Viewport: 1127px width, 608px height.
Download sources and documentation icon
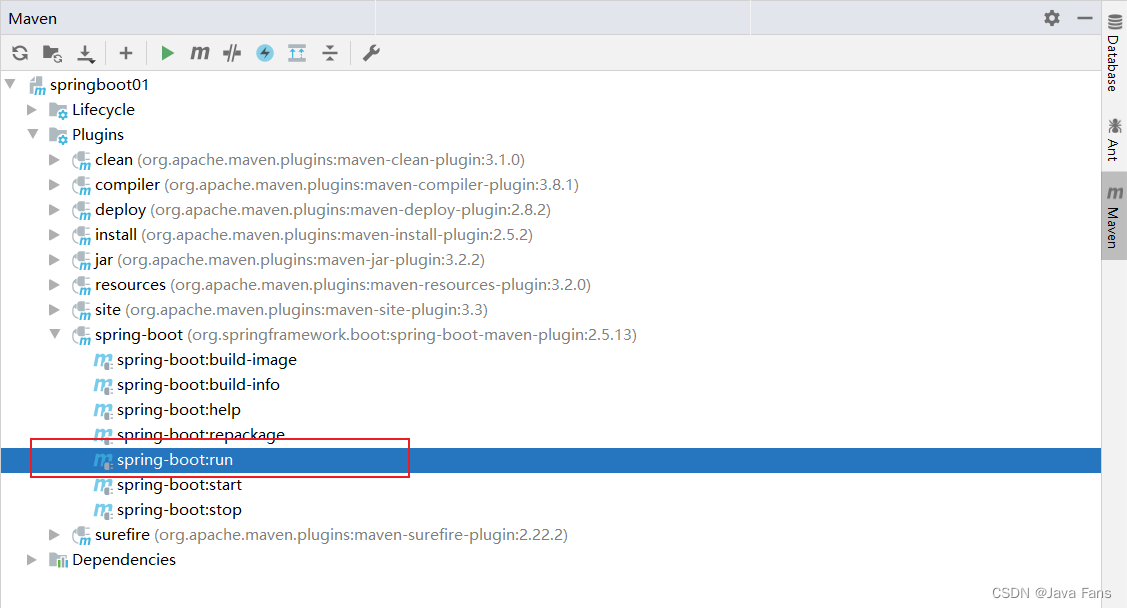point(86,53)
